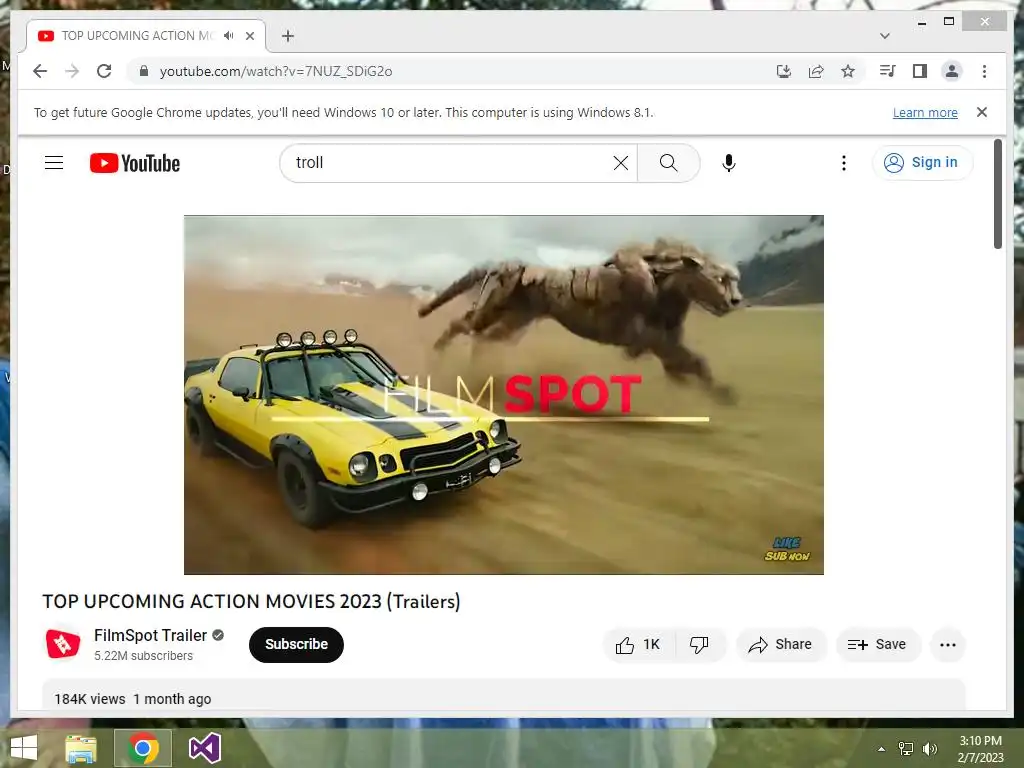Open the clock showing 3:10 PM

pyautogui.click(x=980, y=749)
